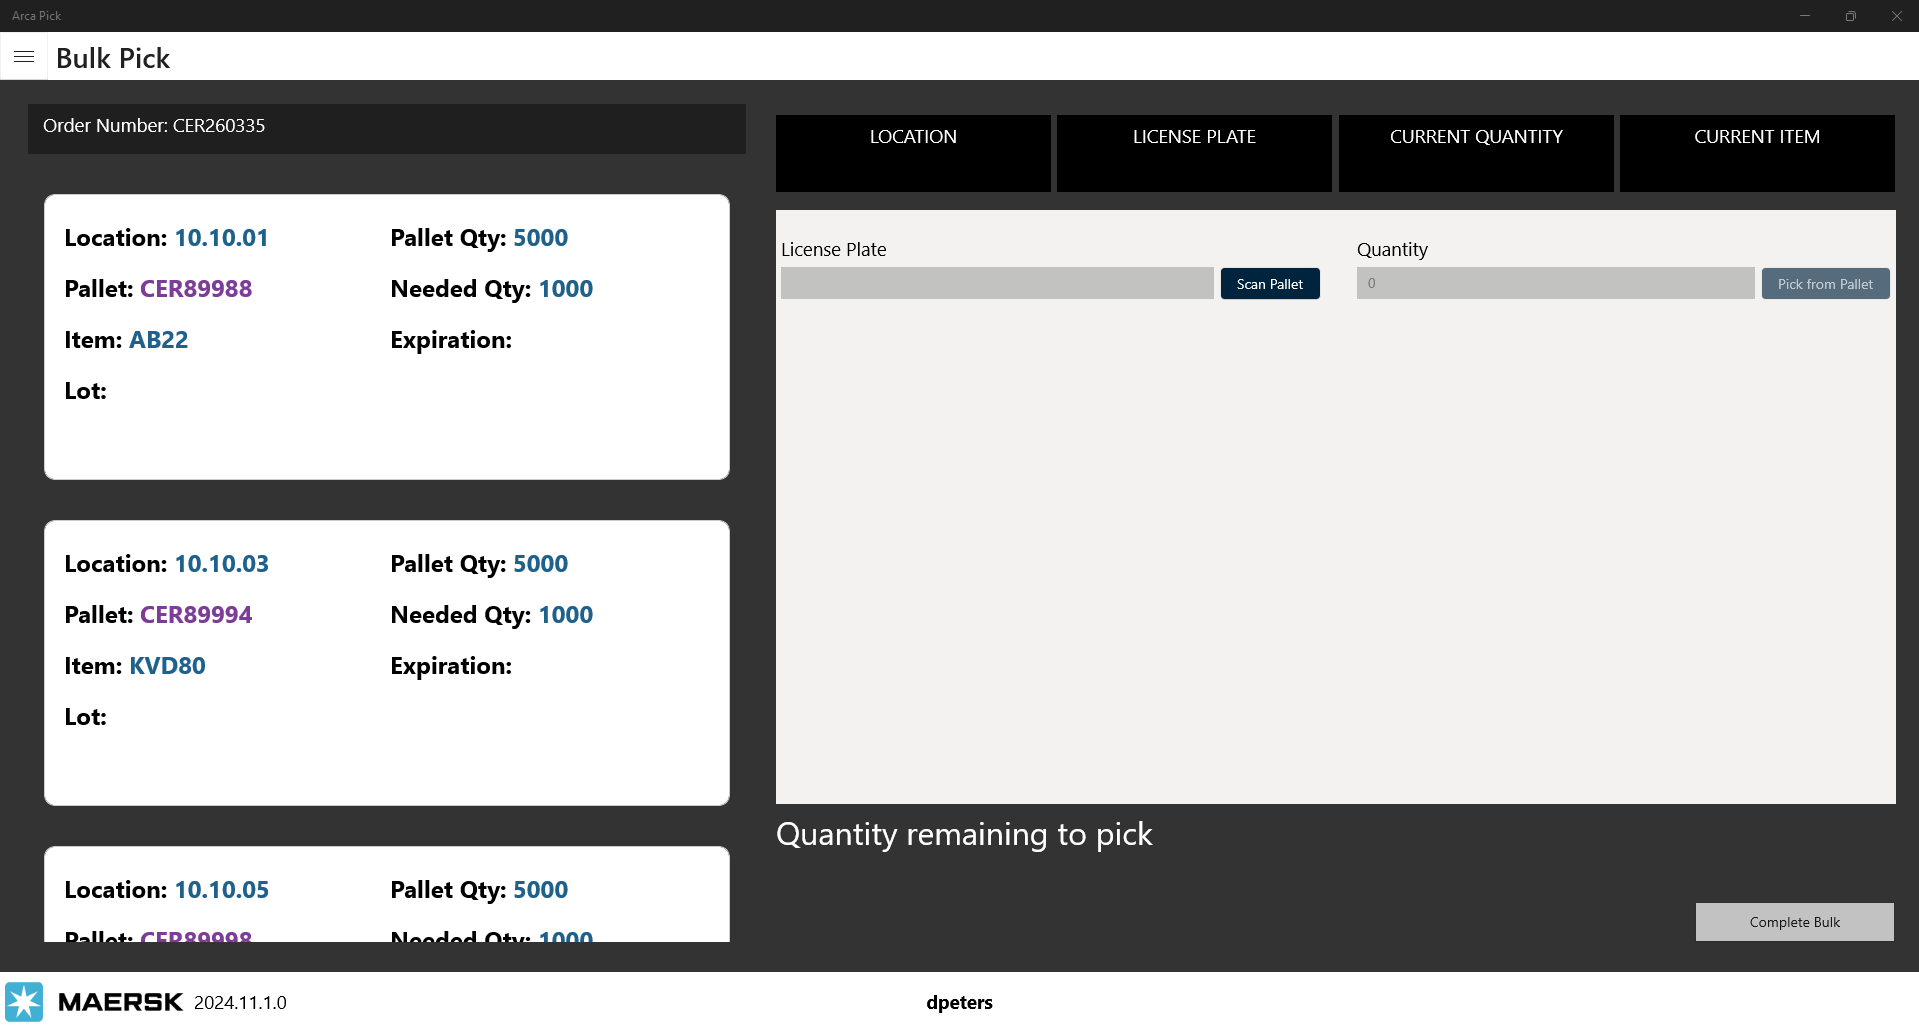Click the Complete Bulk button
The image size is (1919, 1031).
point(1793,922)
